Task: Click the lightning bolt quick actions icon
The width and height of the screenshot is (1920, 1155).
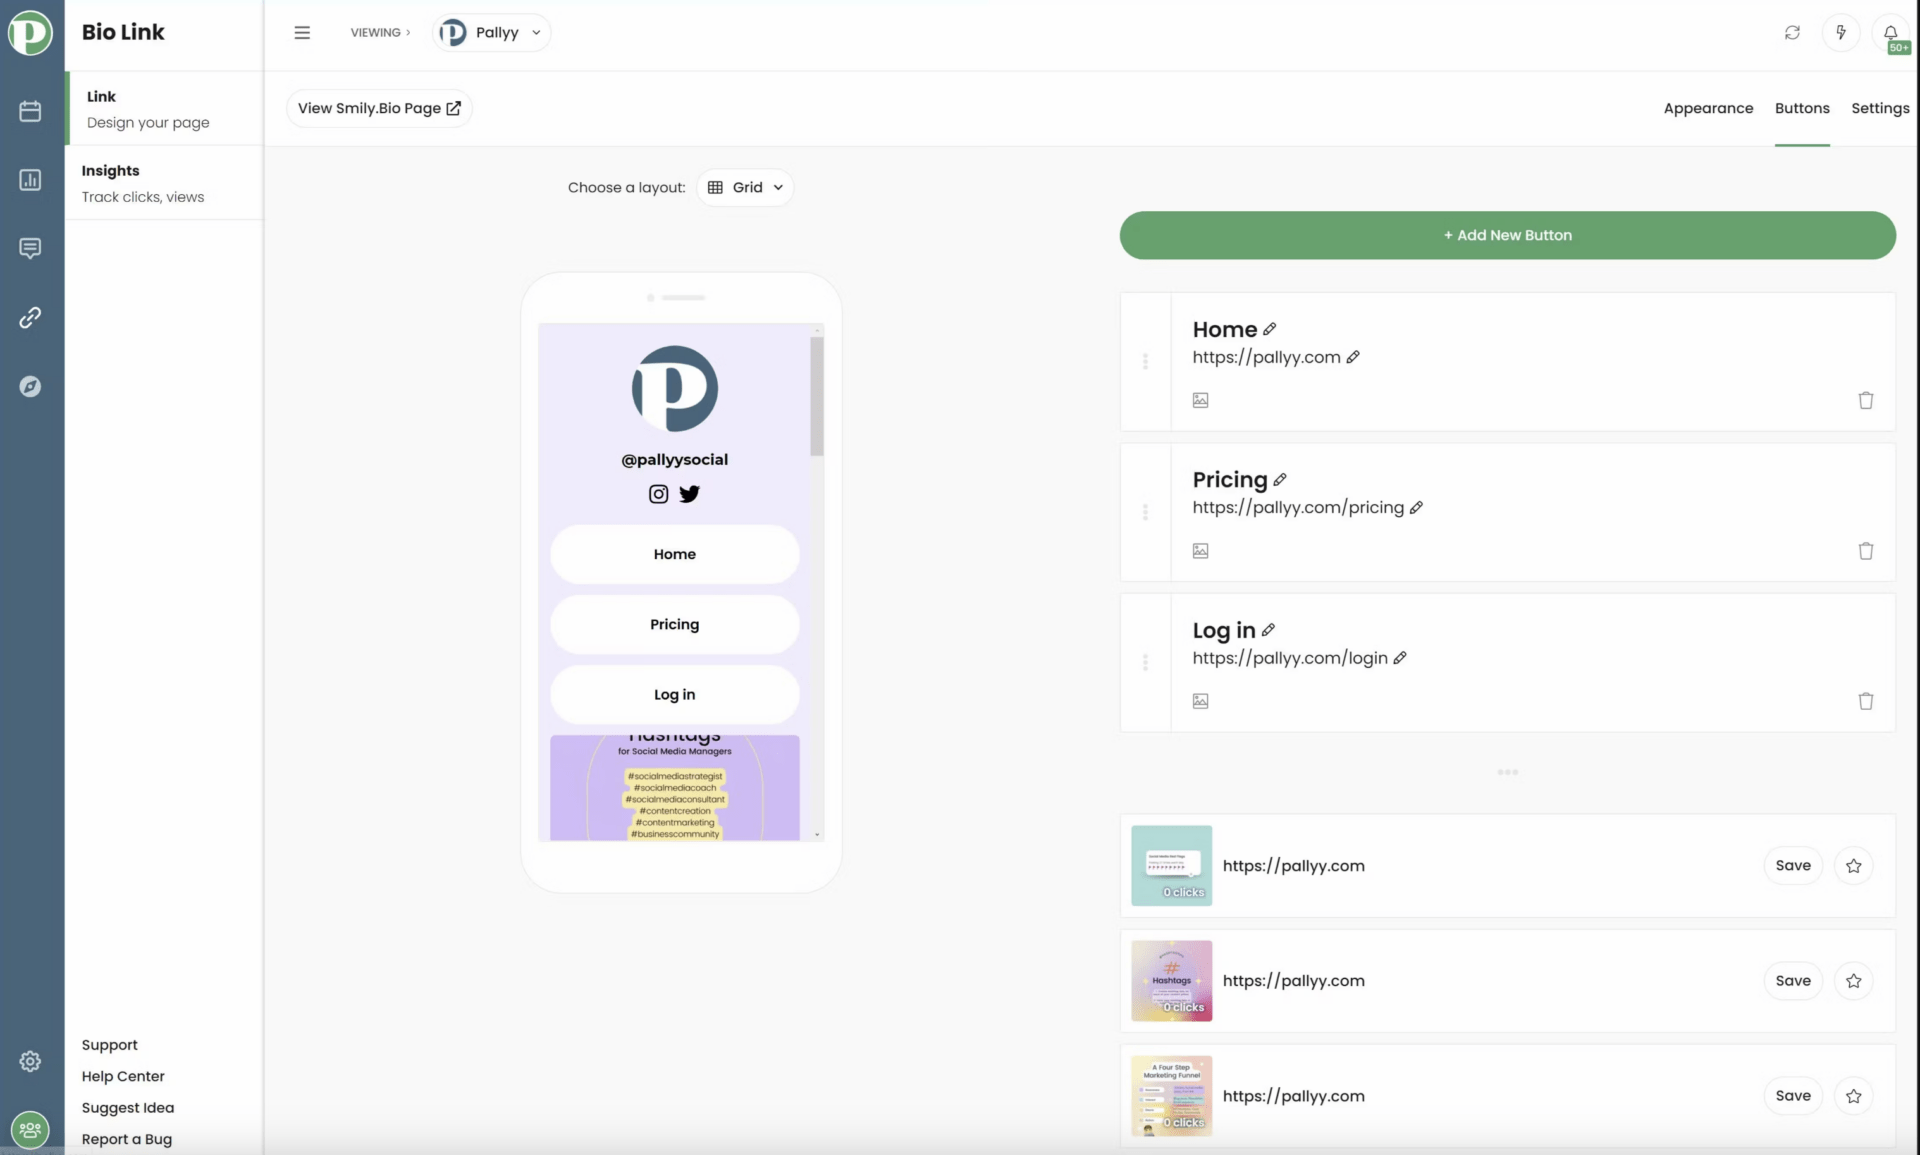Action: tap(1841, 32)
